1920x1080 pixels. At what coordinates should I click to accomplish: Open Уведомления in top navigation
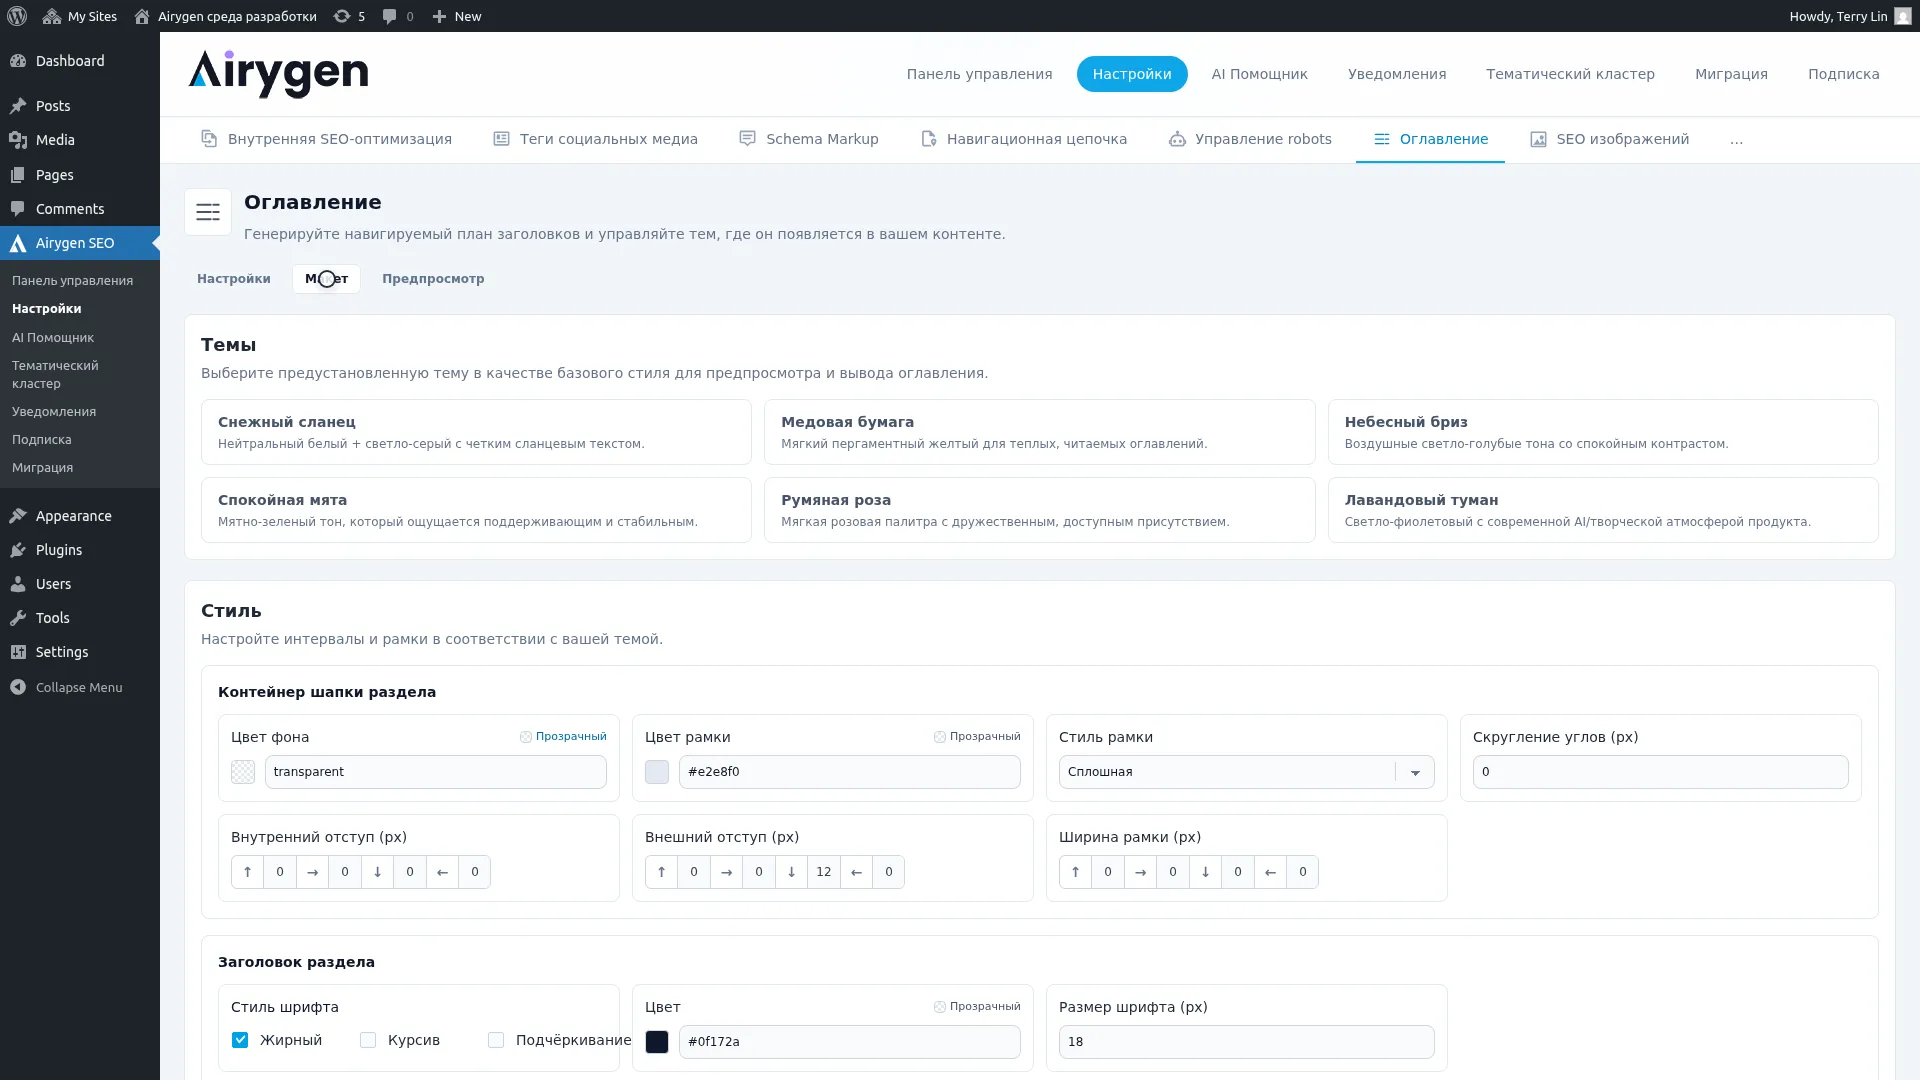pos(1396,74)
